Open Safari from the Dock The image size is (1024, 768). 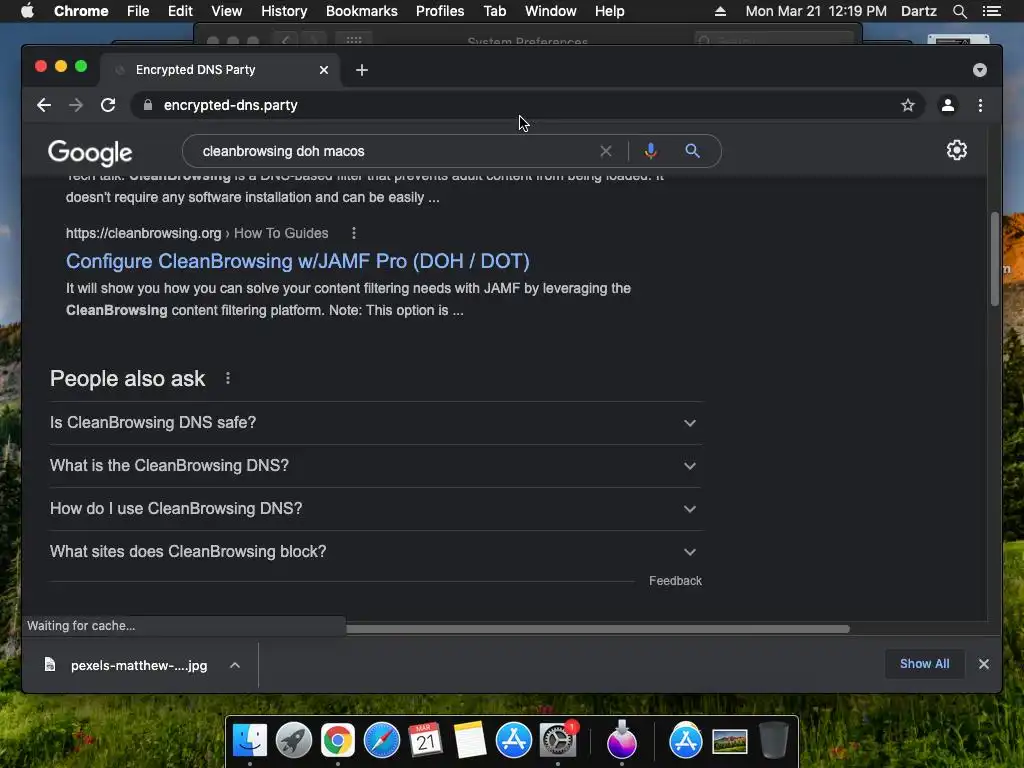point(381,741)
